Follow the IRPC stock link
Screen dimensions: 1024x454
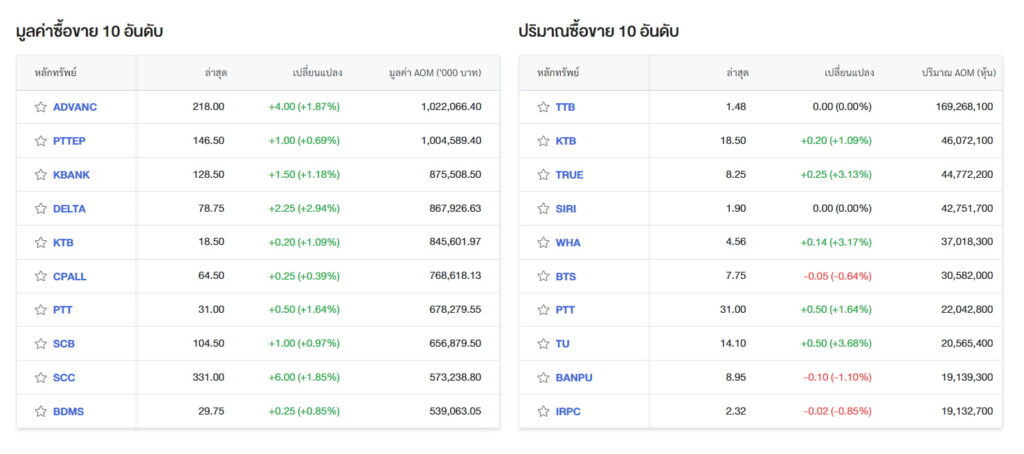(x=568, y=412)
